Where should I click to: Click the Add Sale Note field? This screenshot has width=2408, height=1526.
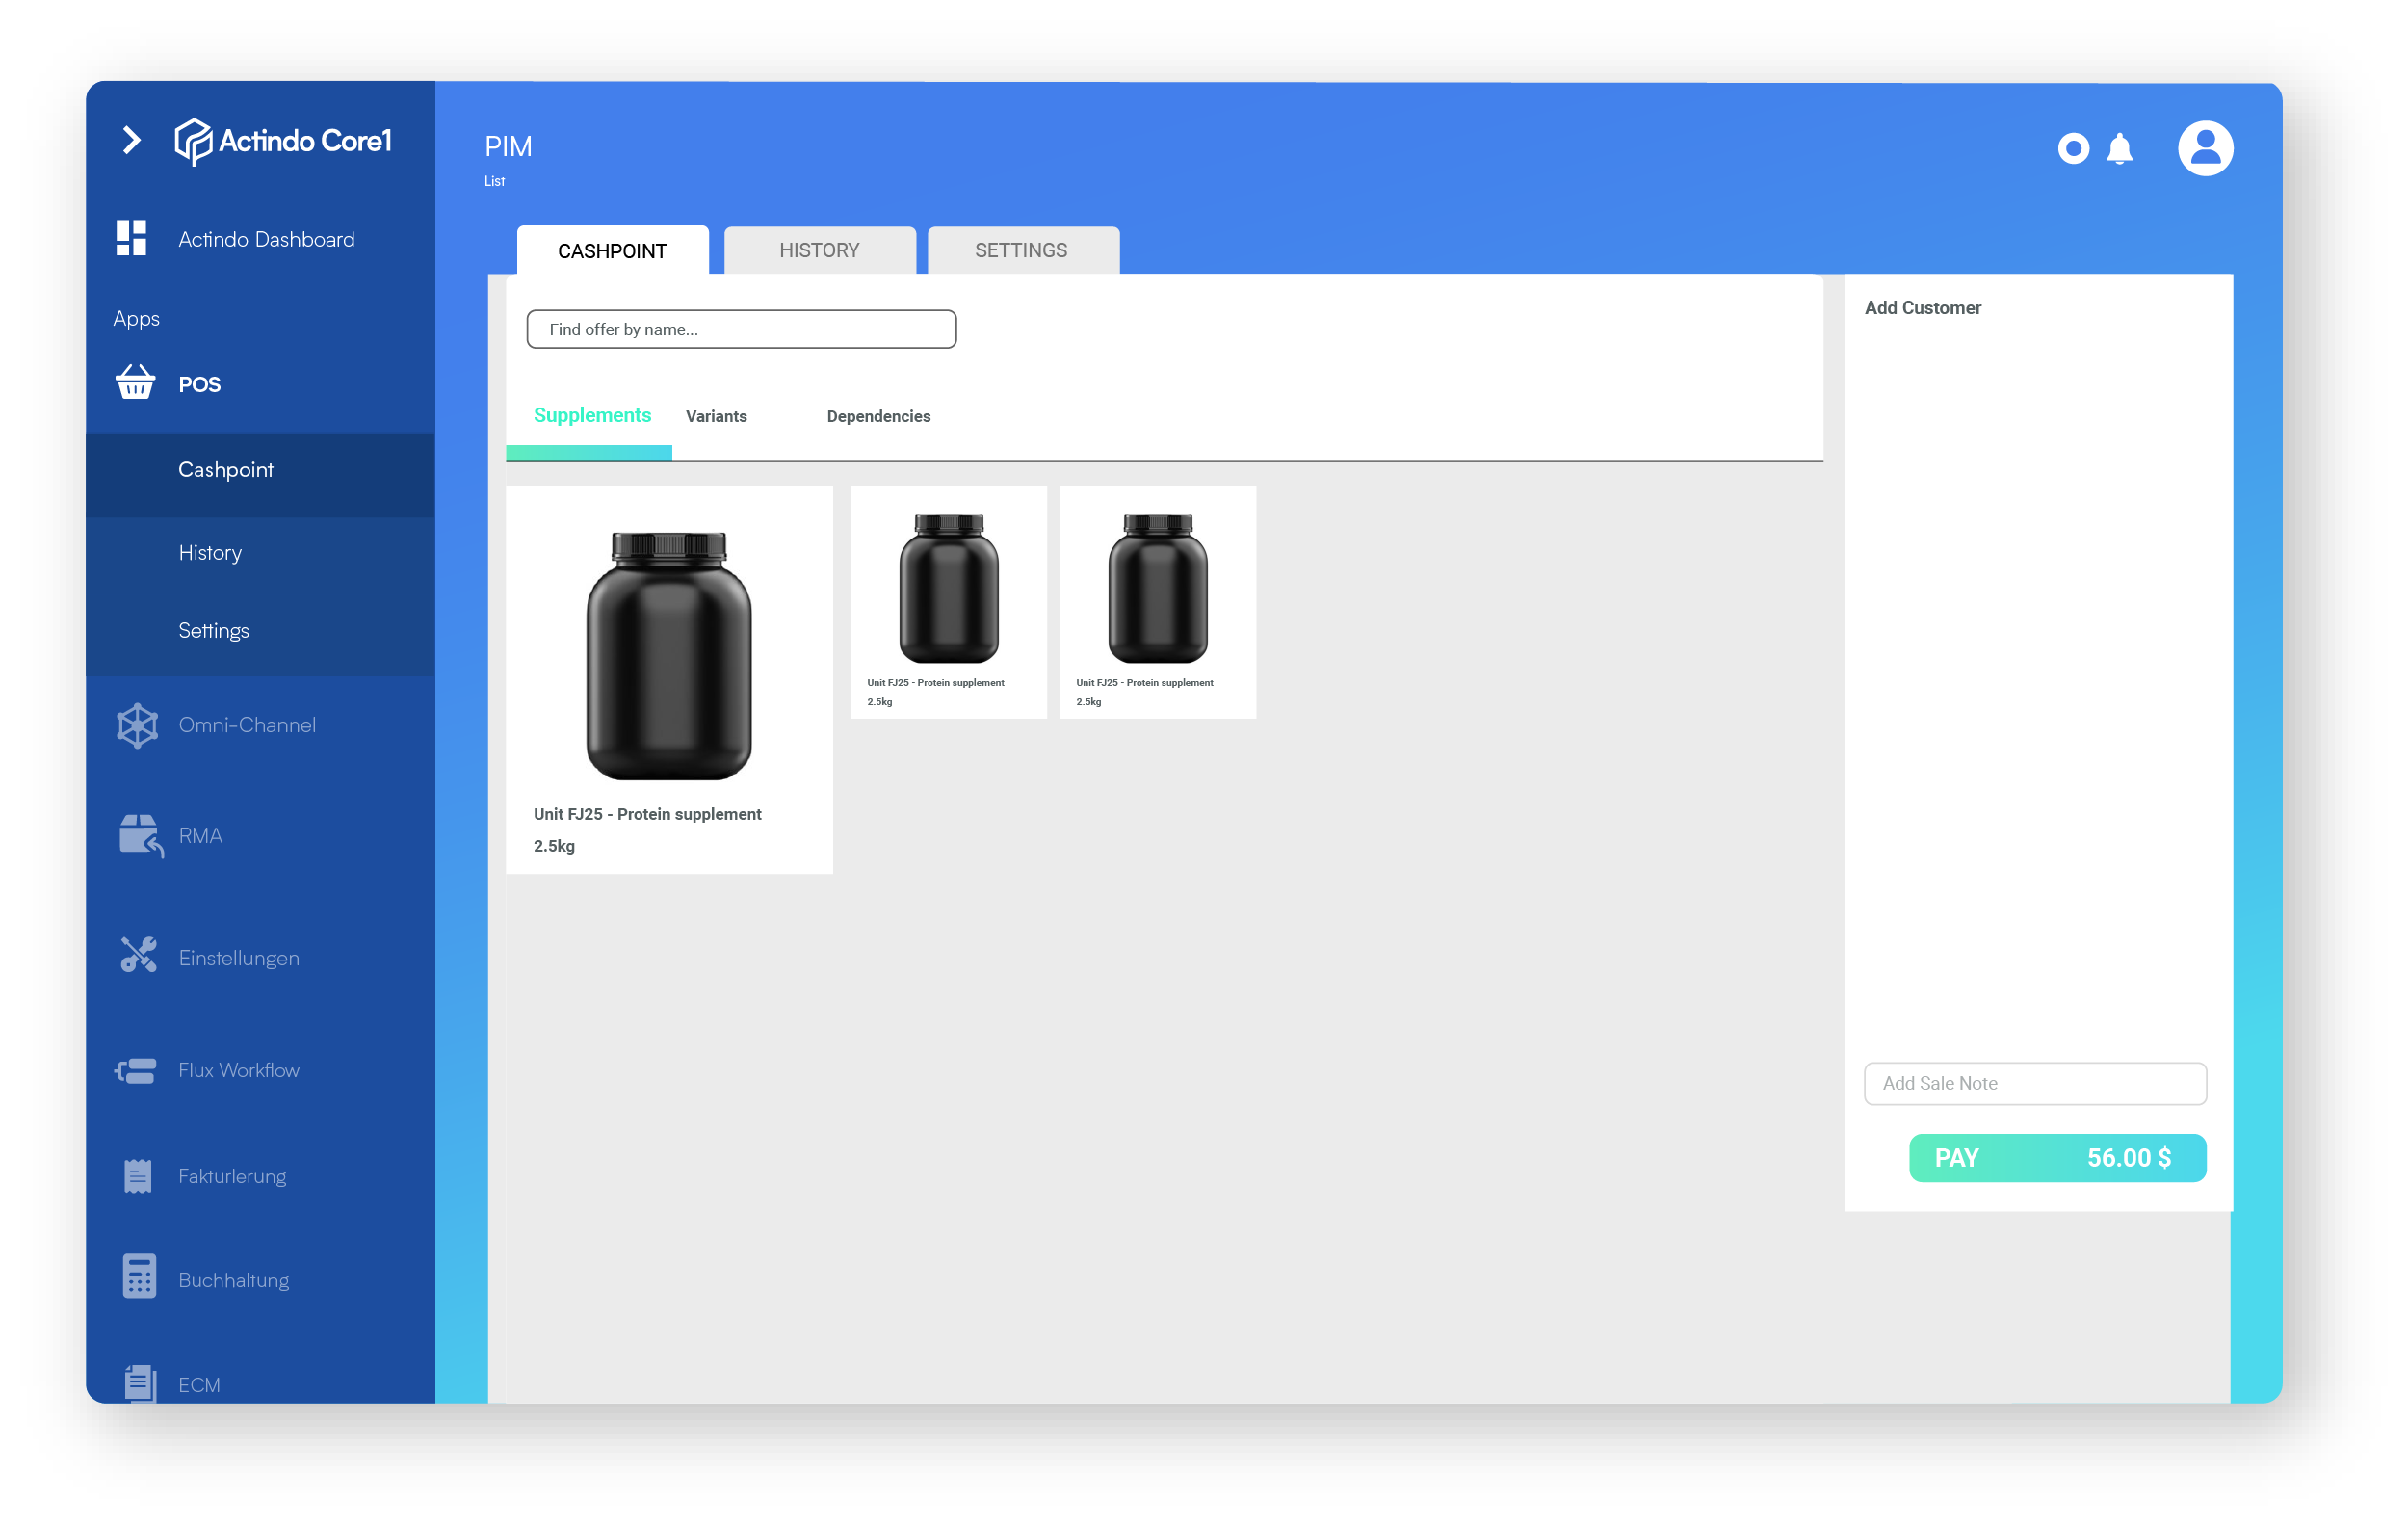tap(2035, 1083)
